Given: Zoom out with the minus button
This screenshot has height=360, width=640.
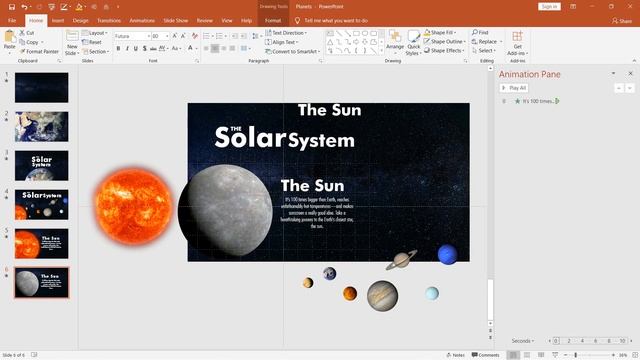Looking at the screenshot, I should pyautogui.click(x=566, y=355).
